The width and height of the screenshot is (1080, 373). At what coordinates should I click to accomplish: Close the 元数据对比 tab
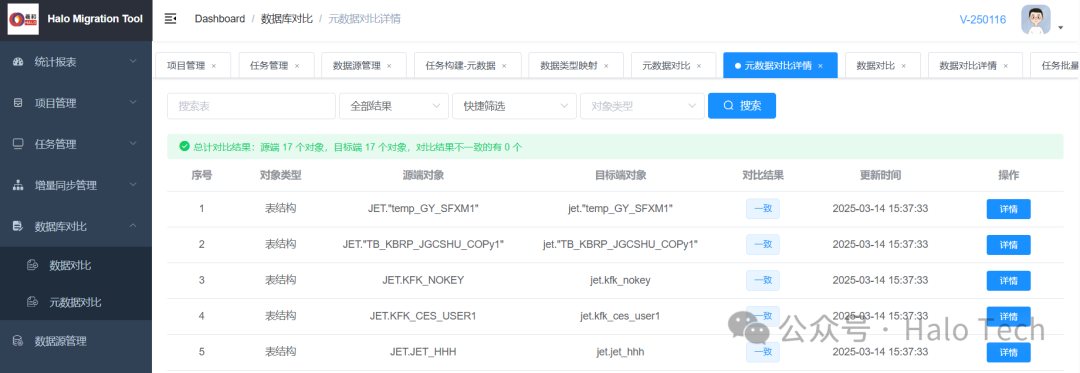[698, 66]
